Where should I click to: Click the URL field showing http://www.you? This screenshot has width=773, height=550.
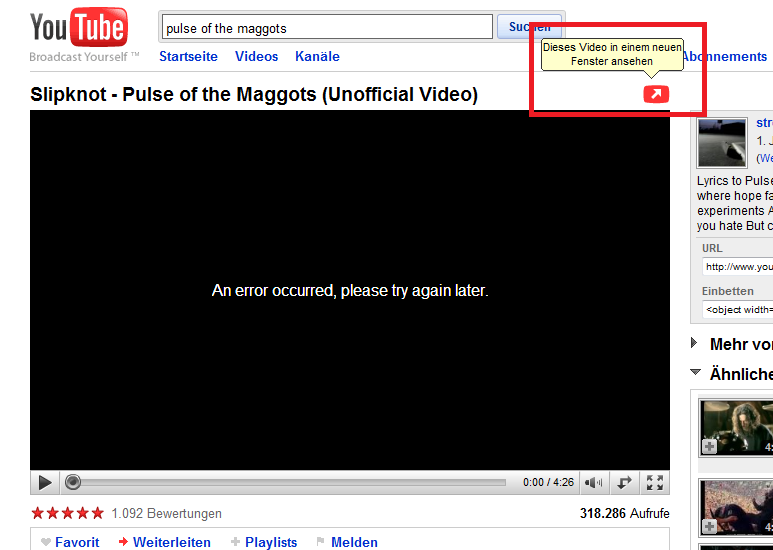[x=738, y=267]
